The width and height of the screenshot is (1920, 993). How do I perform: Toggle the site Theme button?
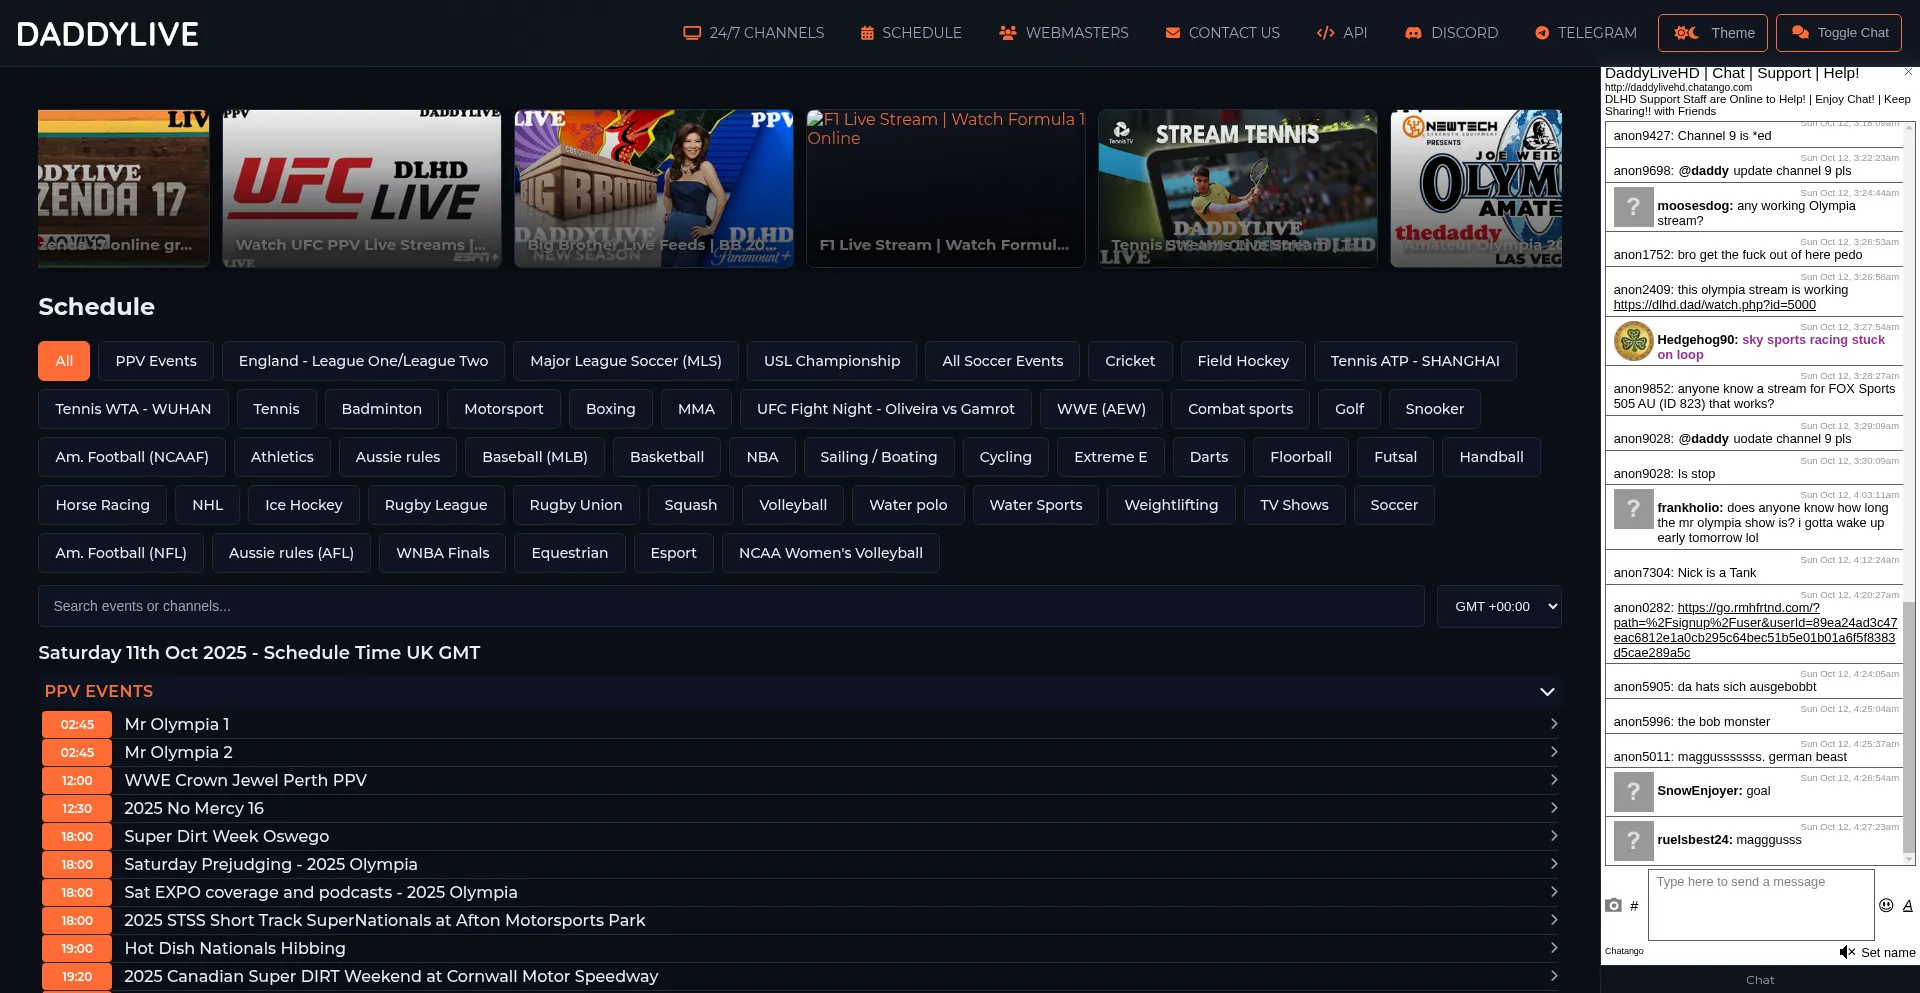[x=1713, y=33]
